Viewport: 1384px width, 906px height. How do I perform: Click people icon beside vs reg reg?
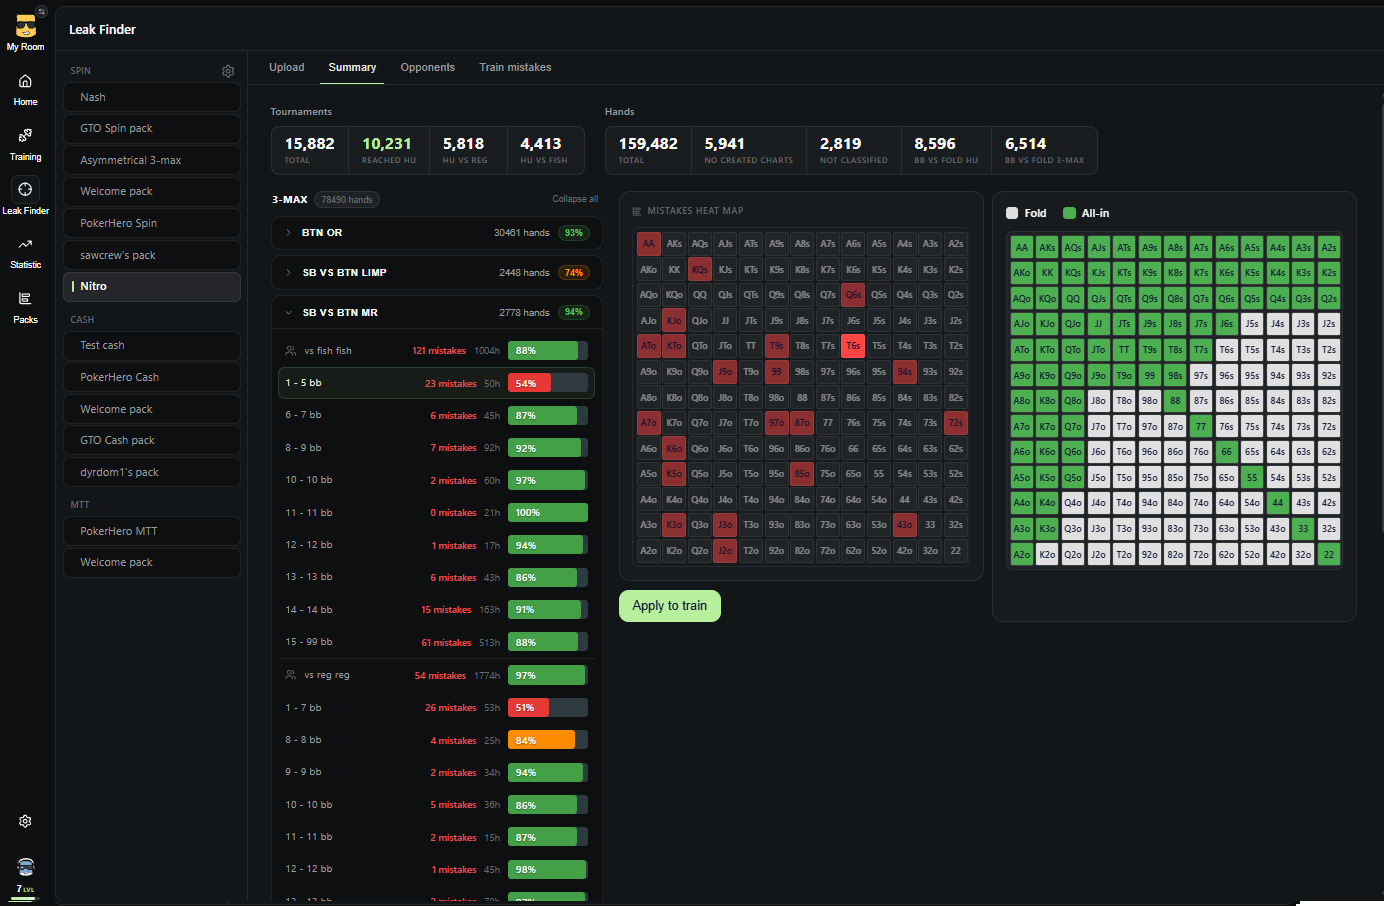(290, 675)
